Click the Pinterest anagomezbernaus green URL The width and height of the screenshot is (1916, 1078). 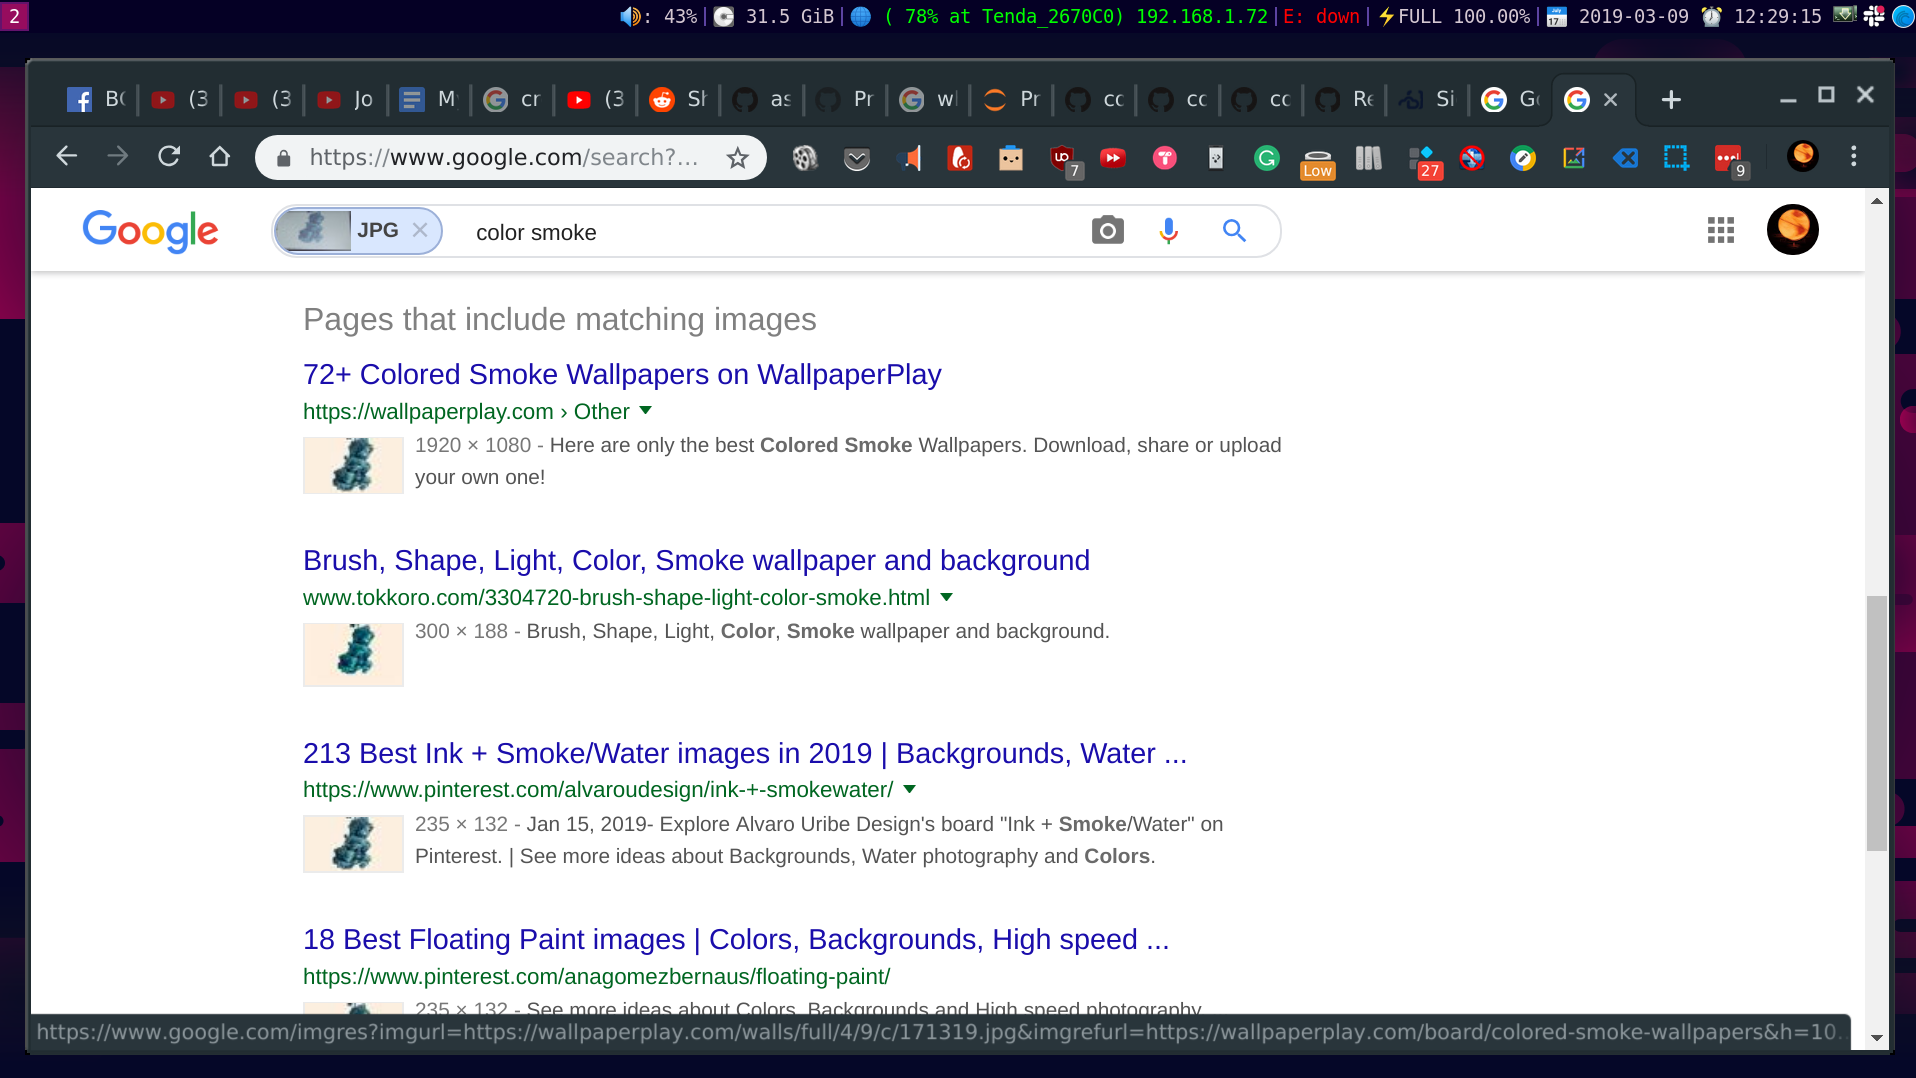596,976
